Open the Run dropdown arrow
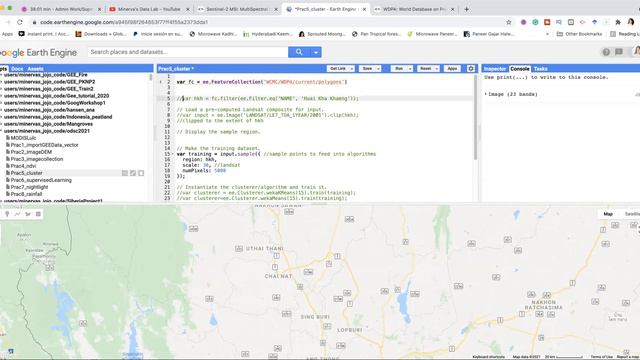The image size is (640, 360). tap(410, 69)
